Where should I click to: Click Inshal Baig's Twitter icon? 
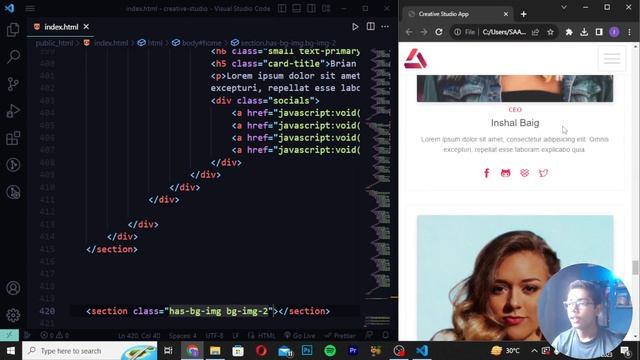[543, 173]
